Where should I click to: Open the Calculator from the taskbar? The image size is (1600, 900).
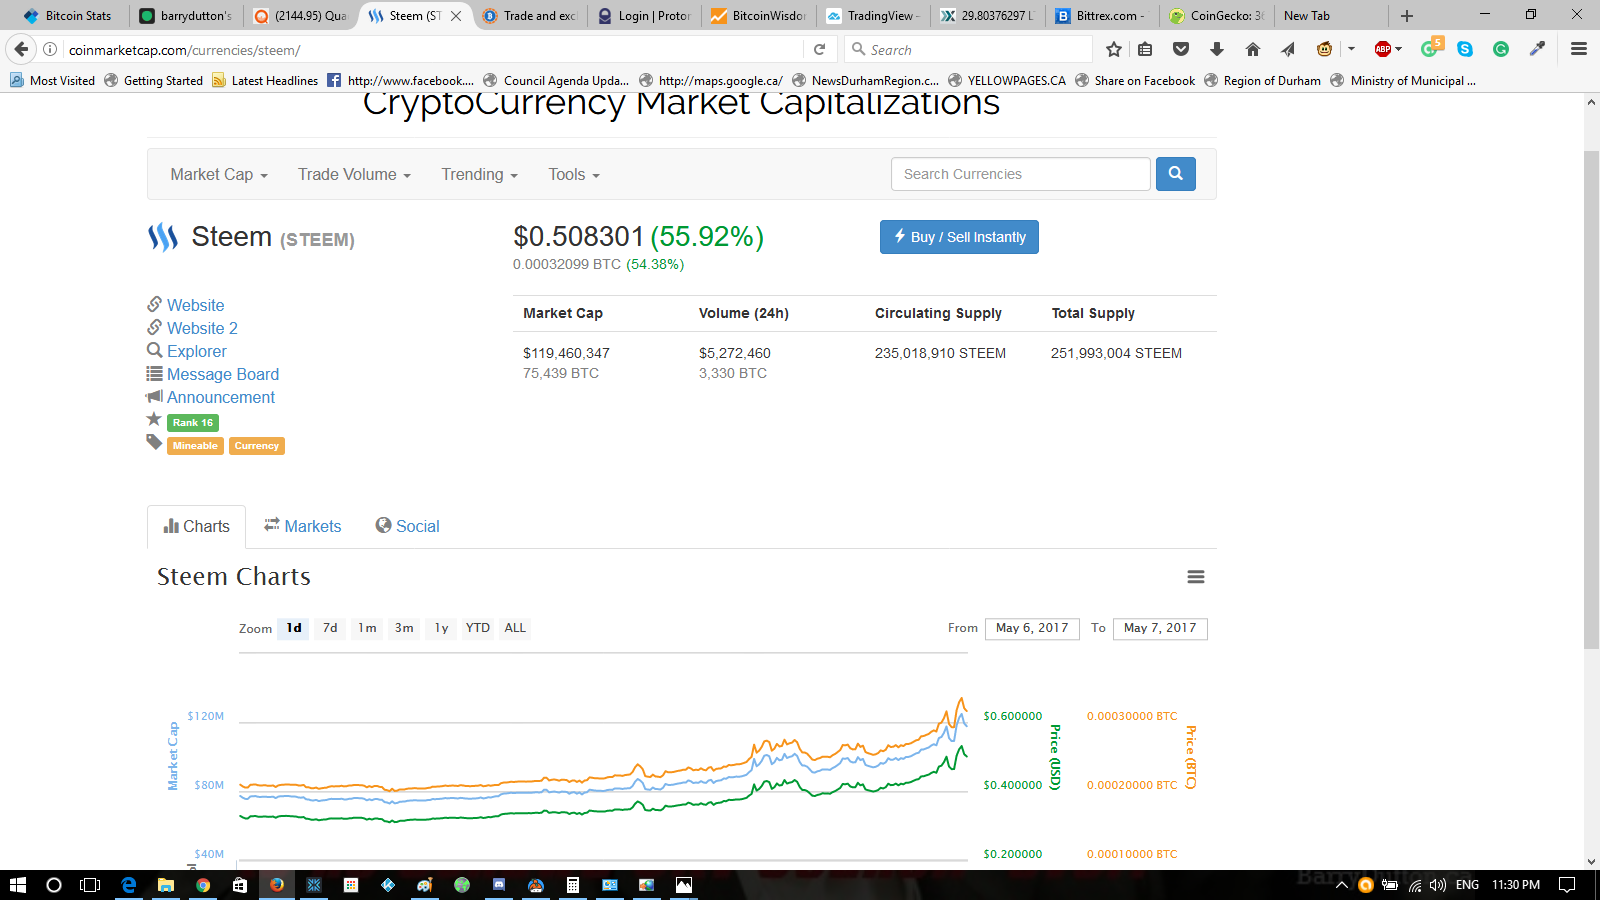pyautogui.click(x=573, y=885)
